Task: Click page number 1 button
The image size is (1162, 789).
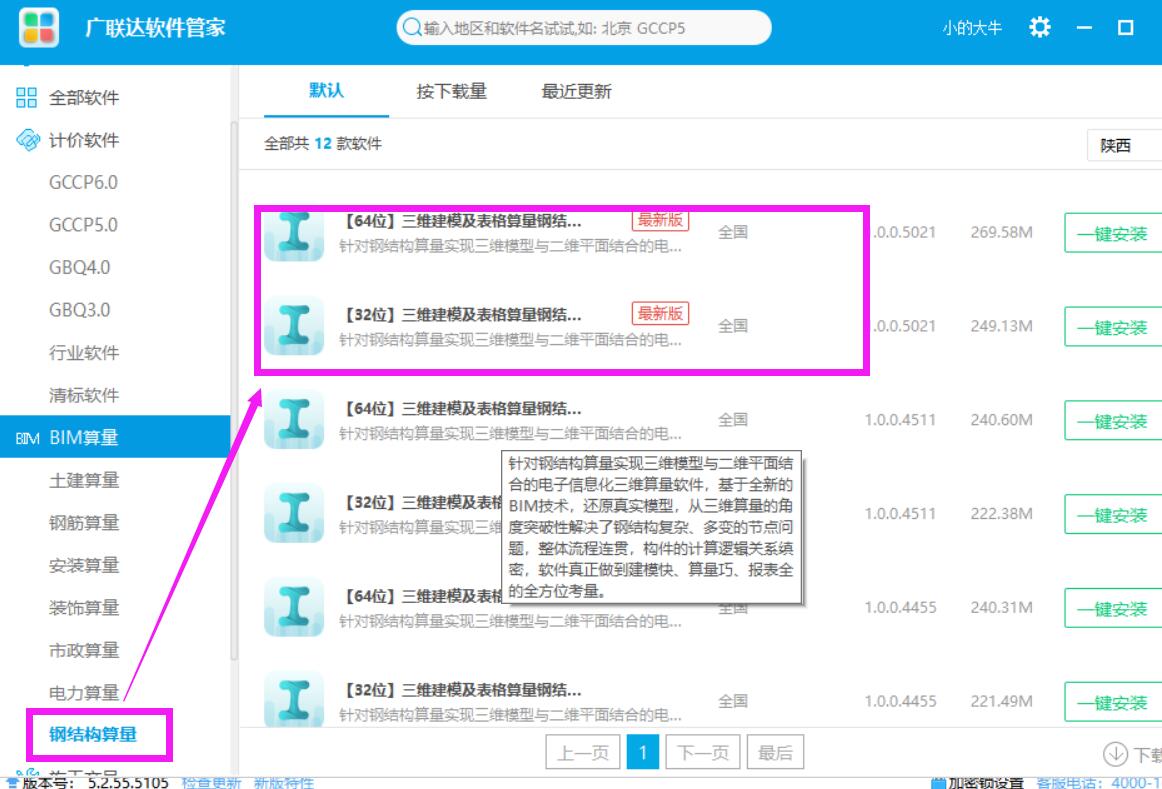Action: pos(643,753)
